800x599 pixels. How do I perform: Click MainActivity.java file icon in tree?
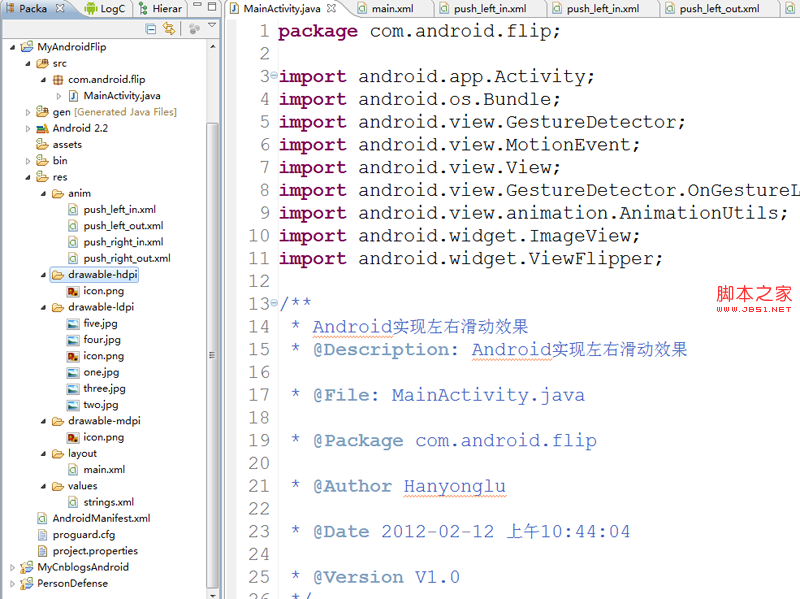pyautogui.click(x=73, y=96)
